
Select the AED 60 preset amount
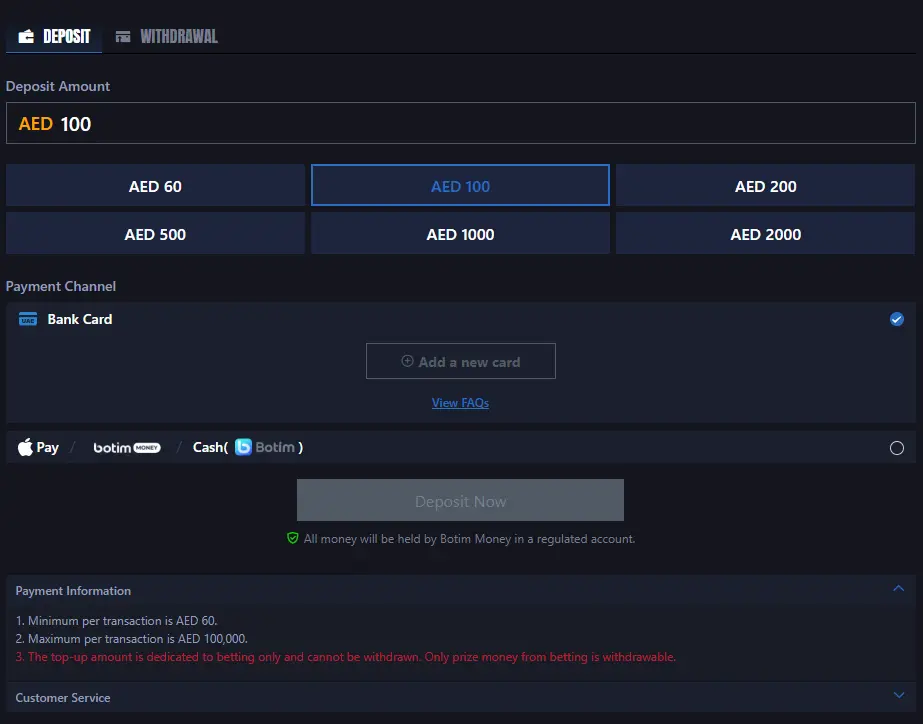pyautogui.click(x=155, y=186)
